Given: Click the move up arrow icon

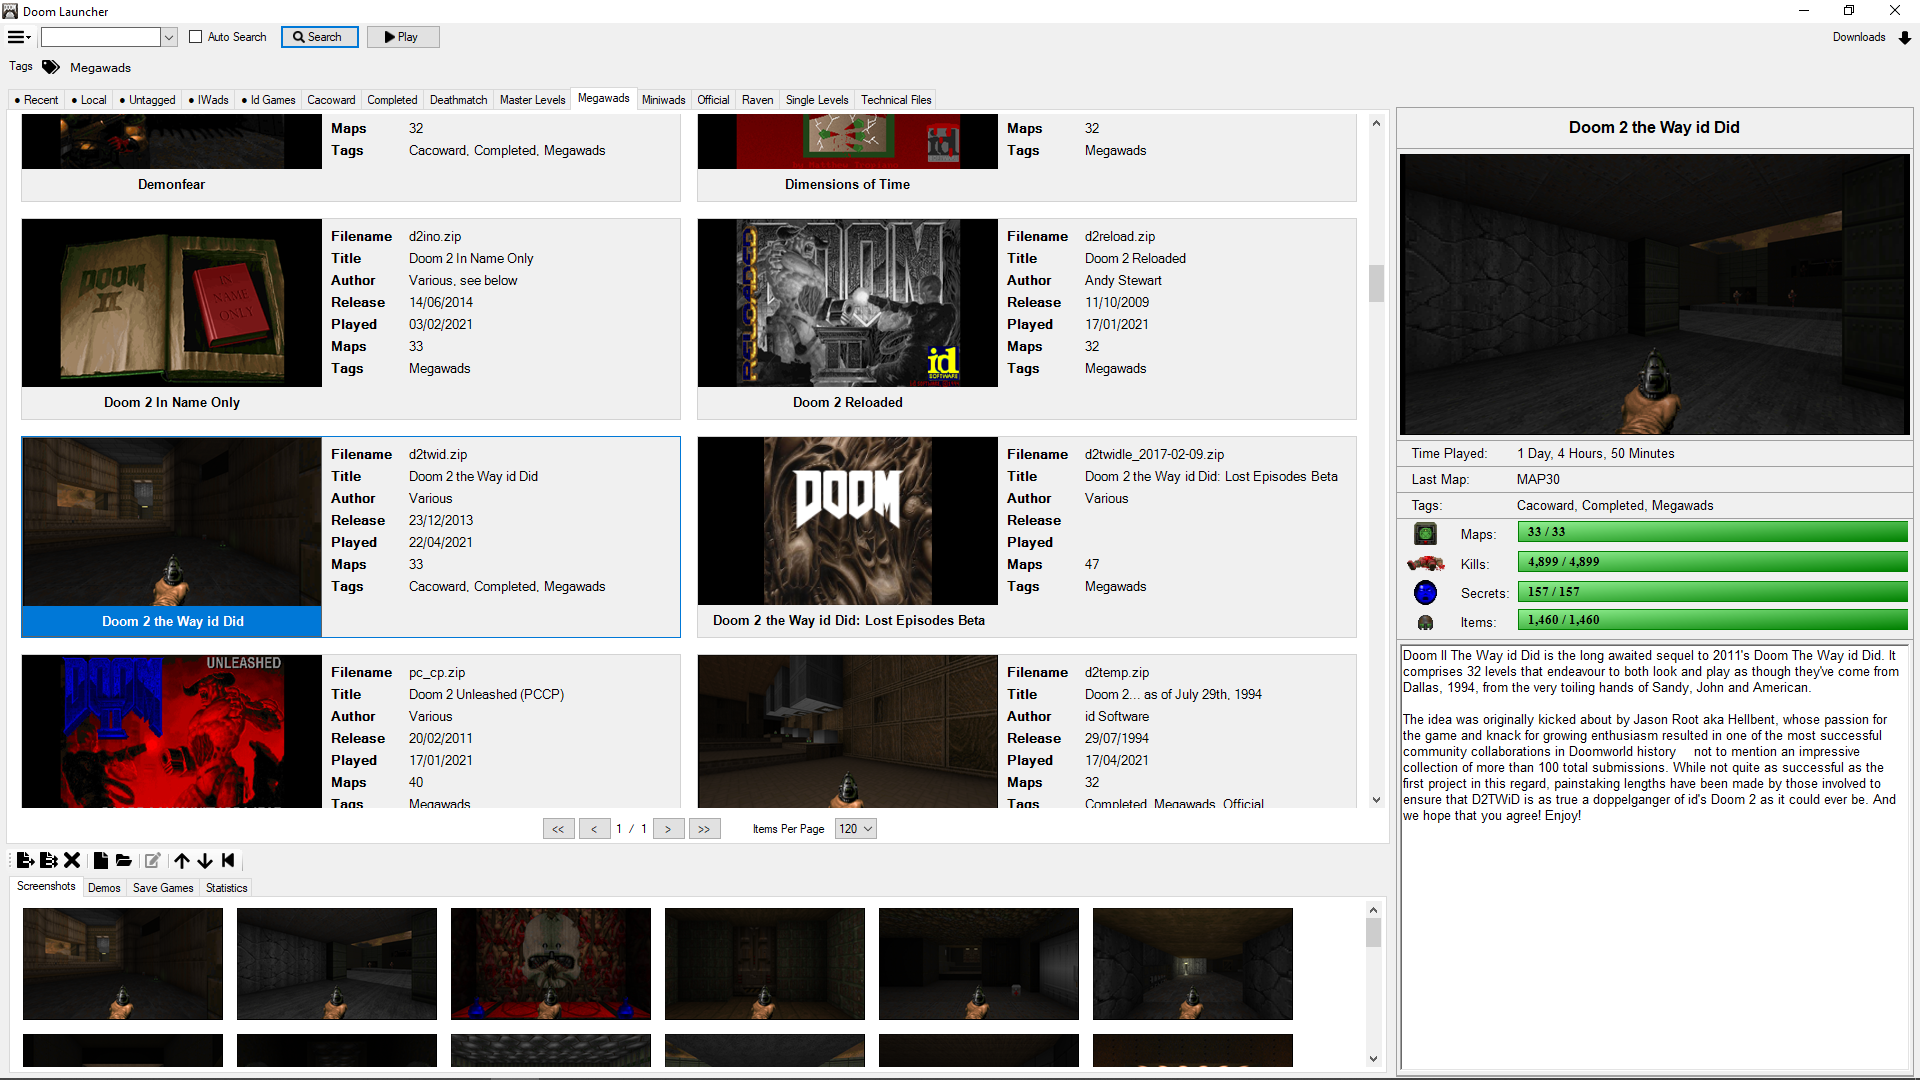Looking at the screenshot, I should pos(182,860).
